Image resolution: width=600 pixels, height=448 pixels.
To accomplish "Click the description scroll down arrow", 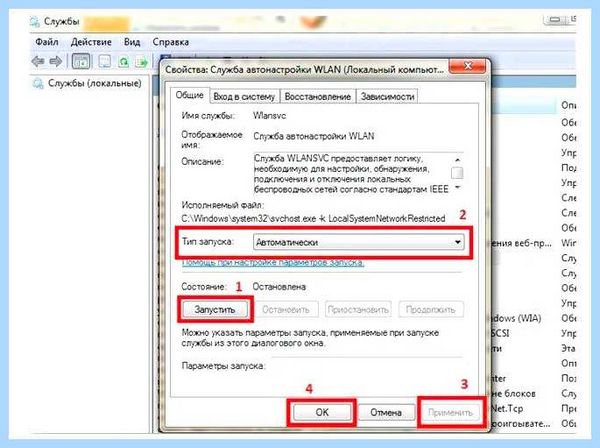I will [457, 187].
